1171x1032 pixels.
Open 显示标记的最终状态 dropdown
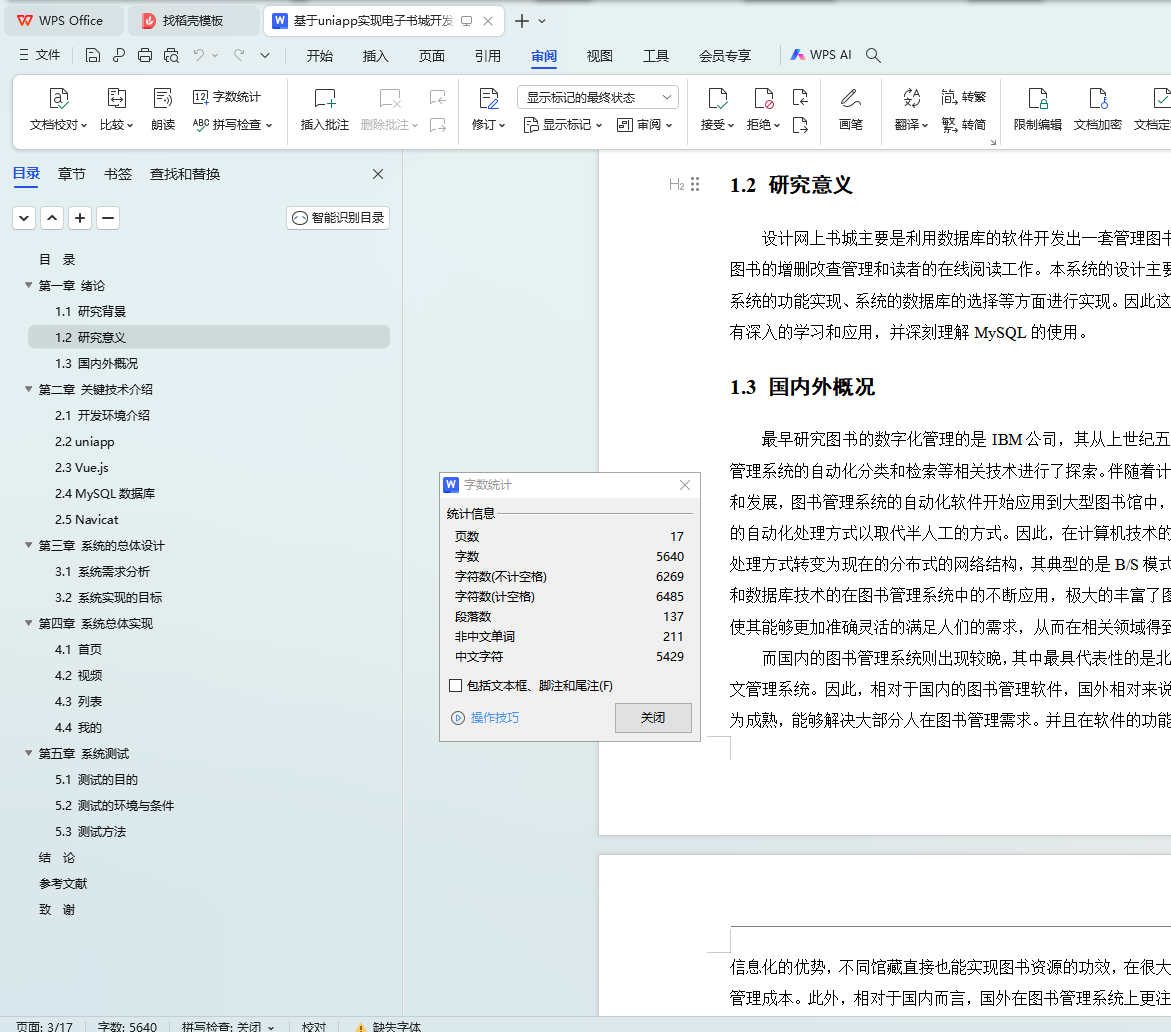point(598,98)
